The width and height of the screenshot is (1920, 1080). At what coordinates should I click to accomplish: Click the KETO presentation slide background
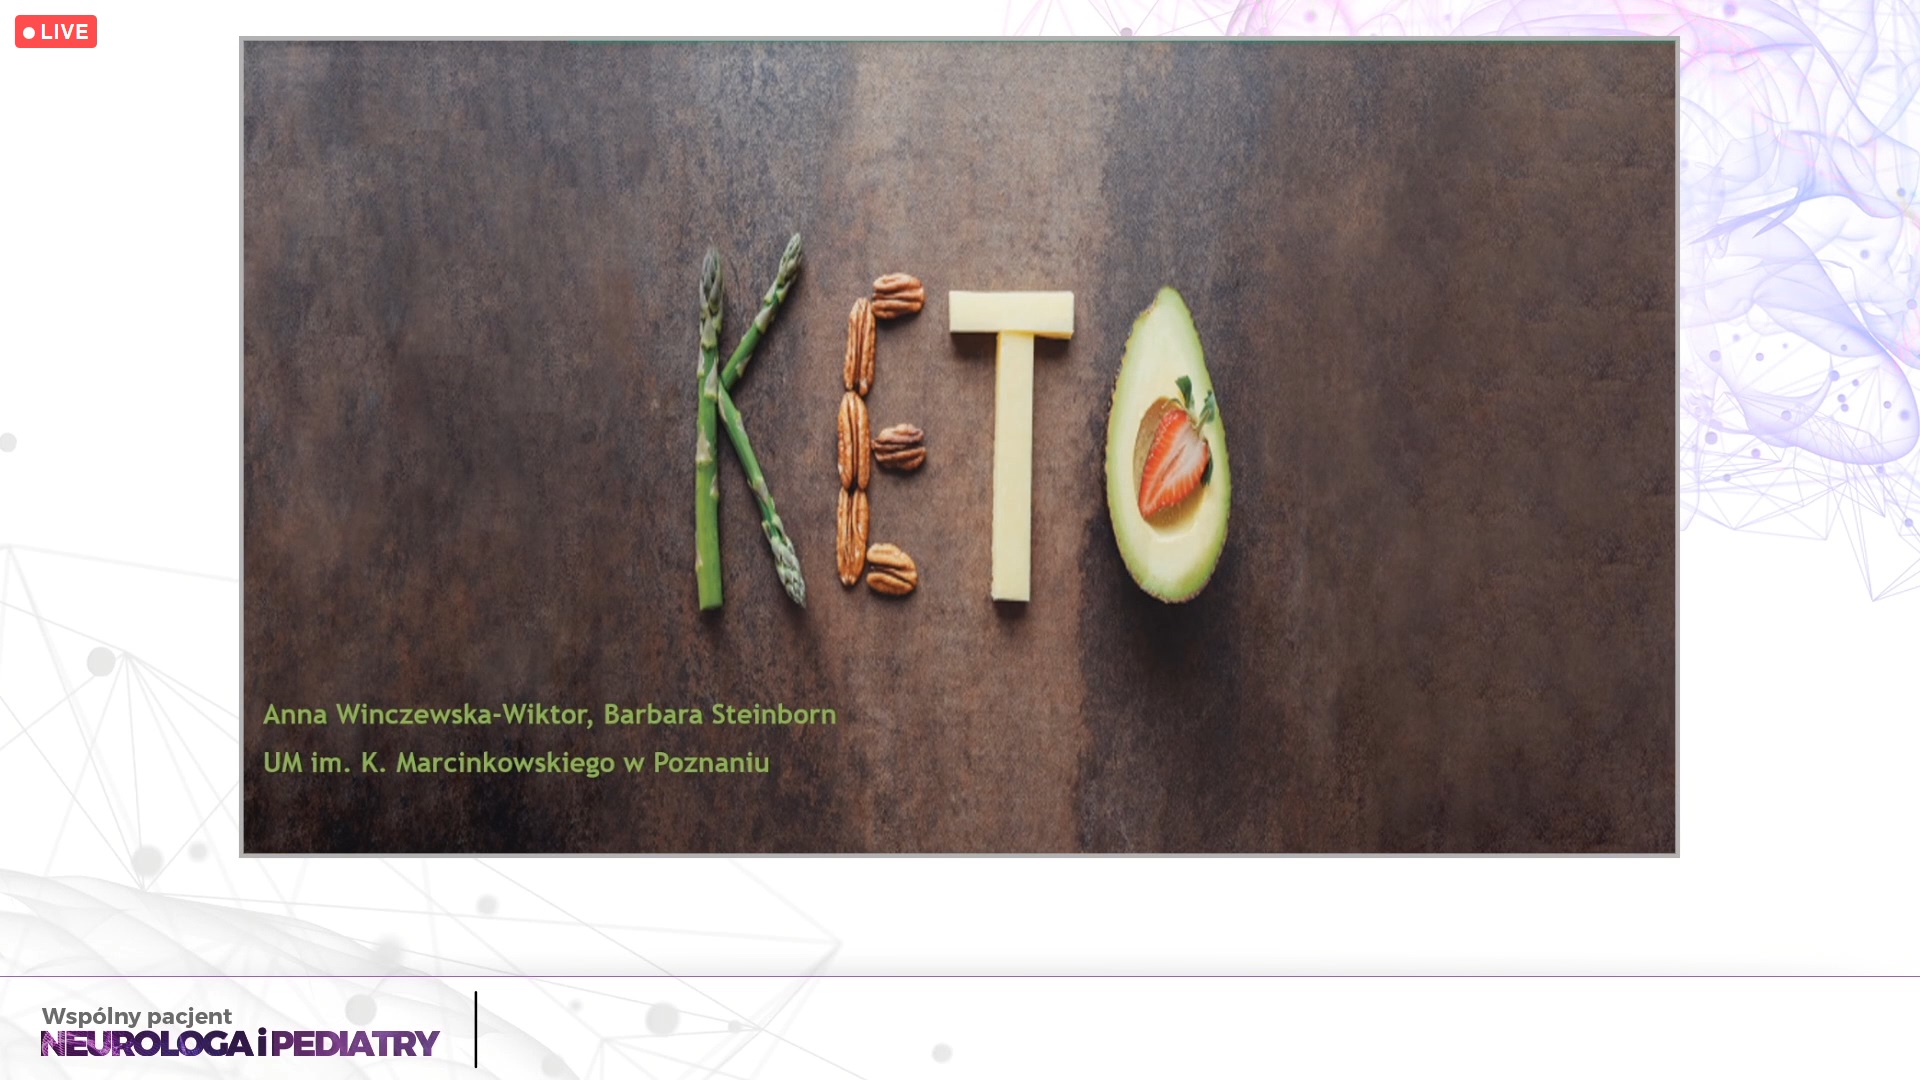click(x=959, y=447)
